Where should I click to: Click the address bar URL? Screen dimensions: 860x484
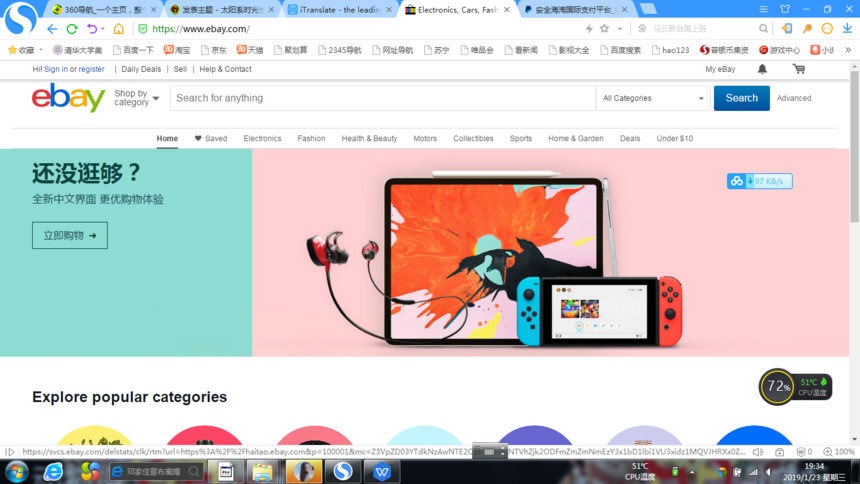(201, 29)
